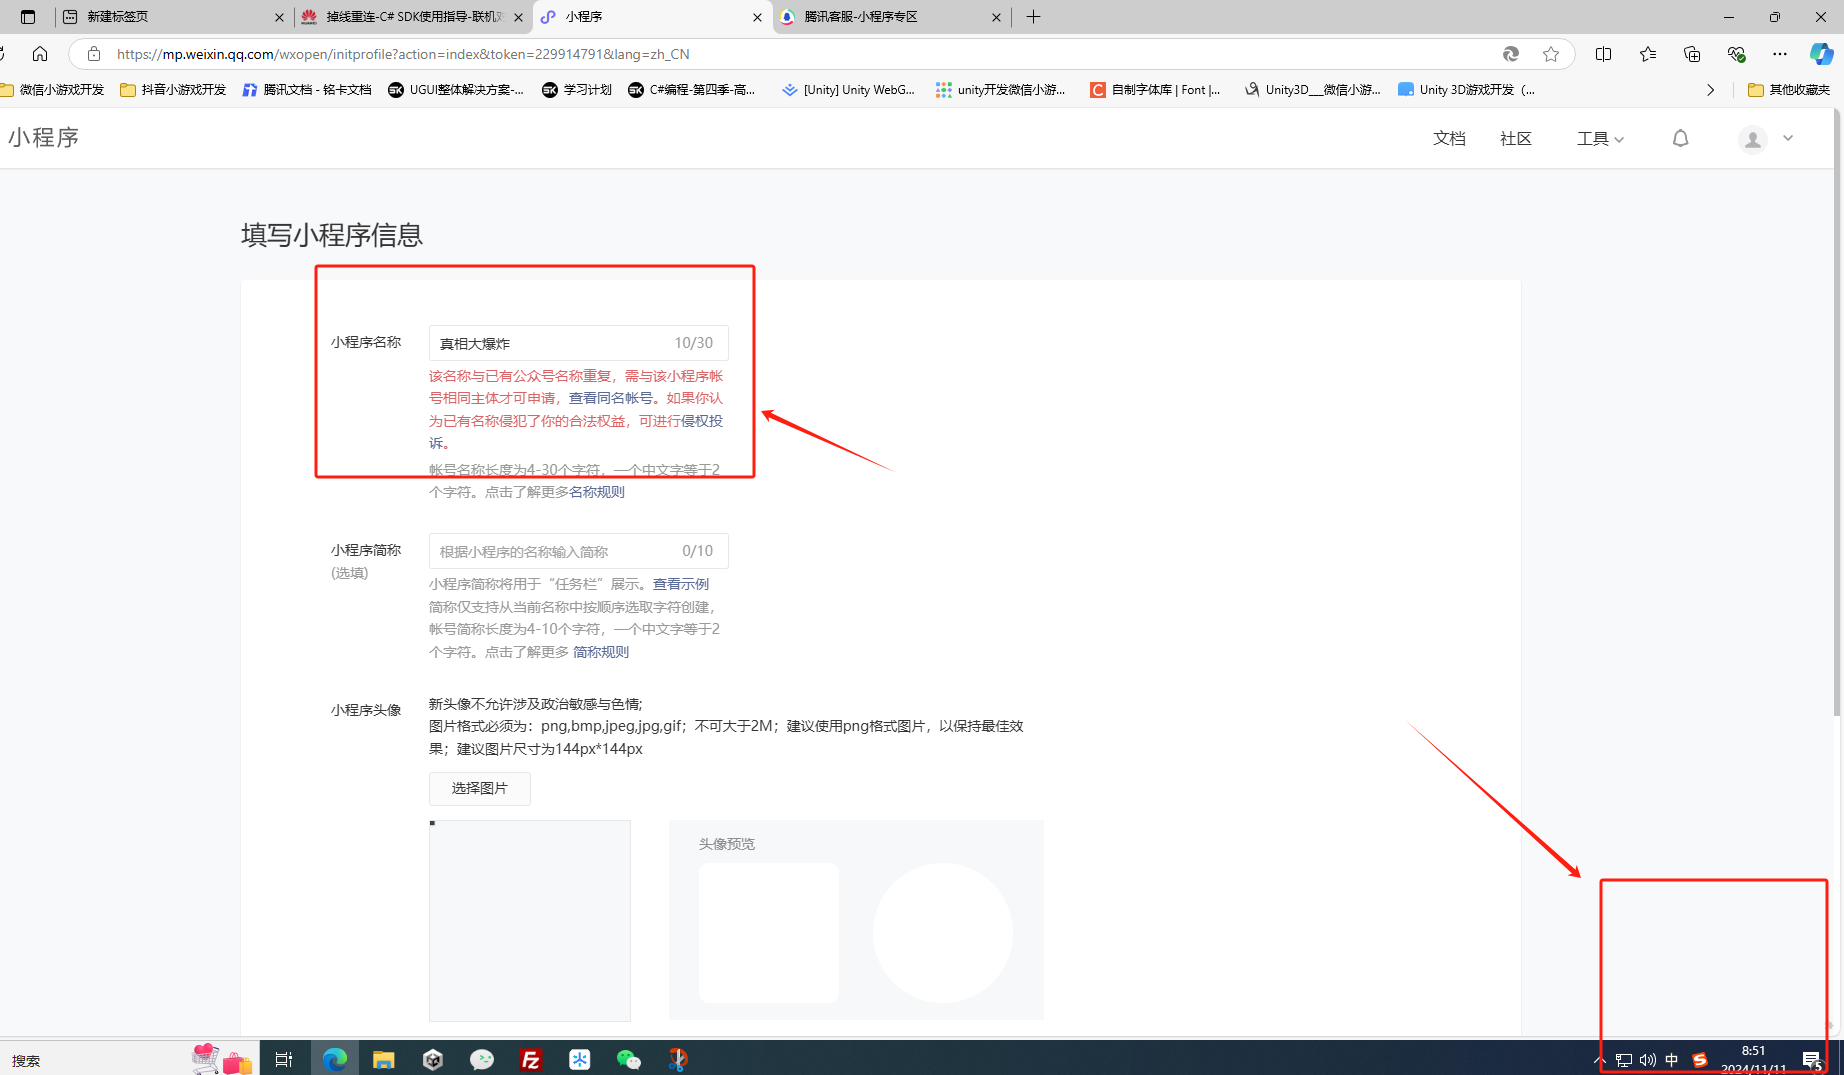Open Task View on the taskbar
1844x1075 pixels.
[x=284, y=1059]
